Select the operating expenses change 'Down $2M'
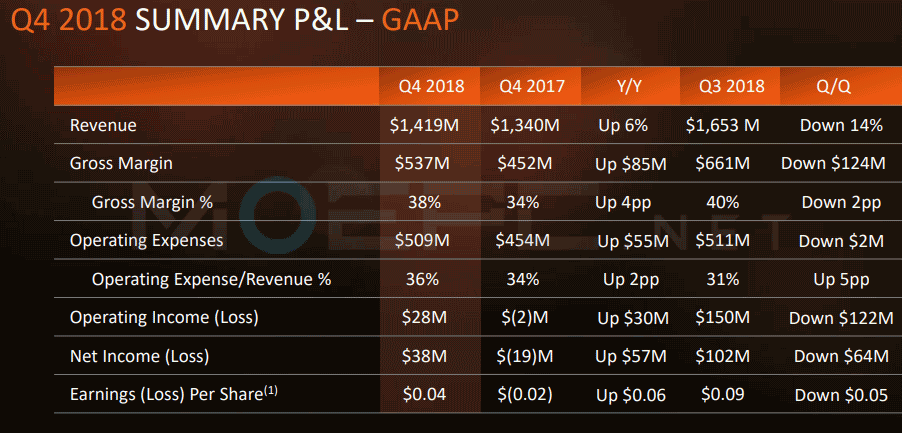This screenshot has height=433, width=902. click(843, 242)
